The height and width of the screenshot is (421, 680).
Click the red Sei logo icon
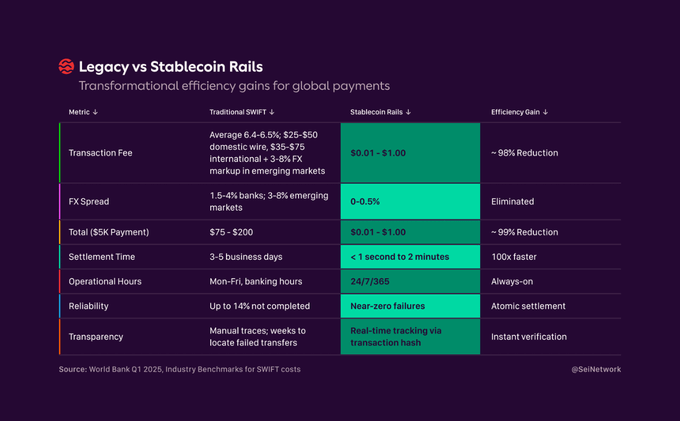click(x=67, y=67)
